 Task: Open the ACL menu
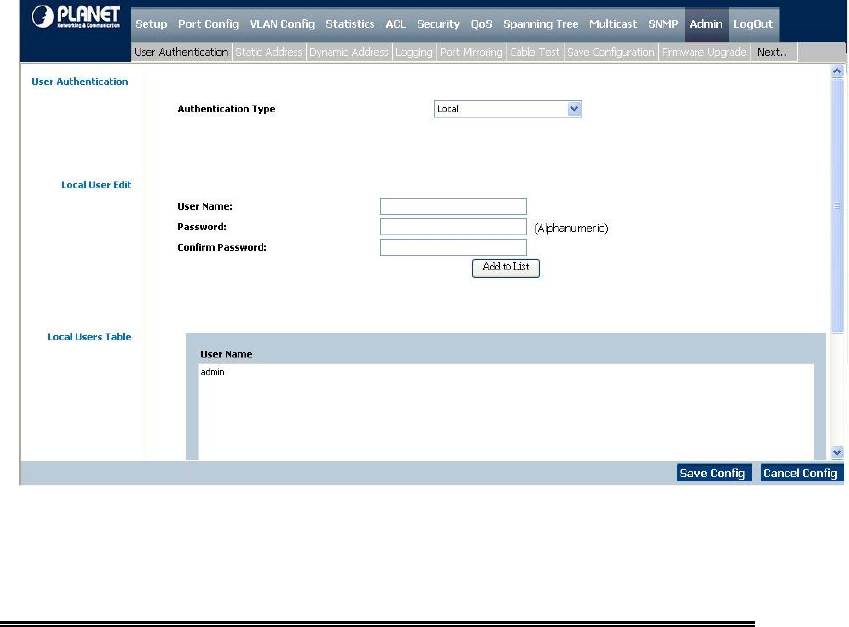tap(395, 24)
